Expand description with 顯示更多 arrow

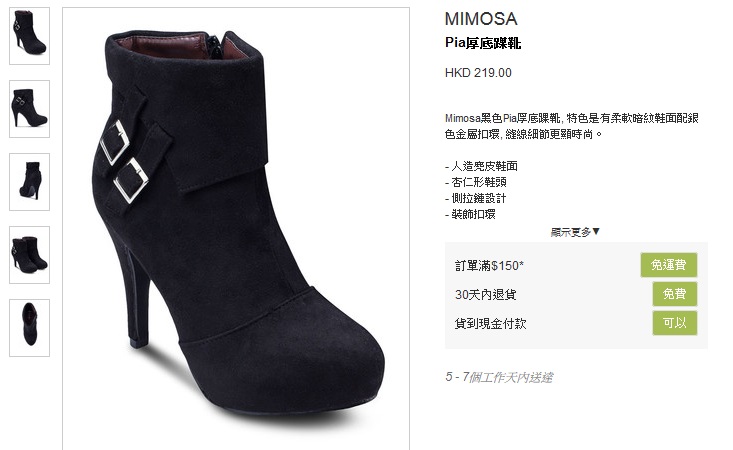[x=575, y=232]
